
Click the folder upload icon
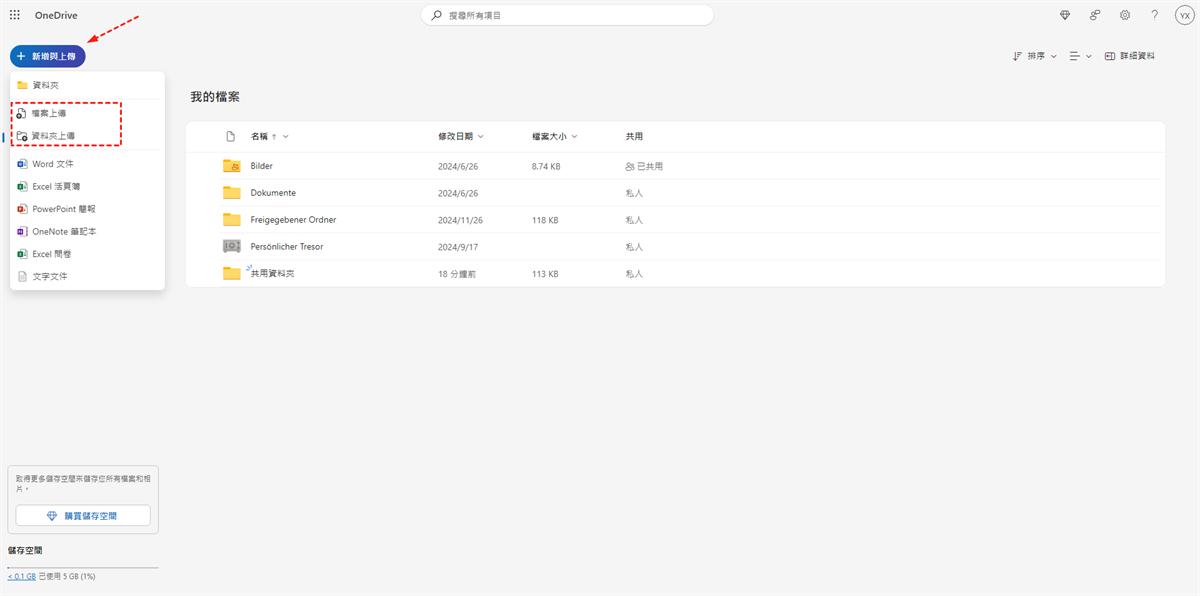pos(22,135)
